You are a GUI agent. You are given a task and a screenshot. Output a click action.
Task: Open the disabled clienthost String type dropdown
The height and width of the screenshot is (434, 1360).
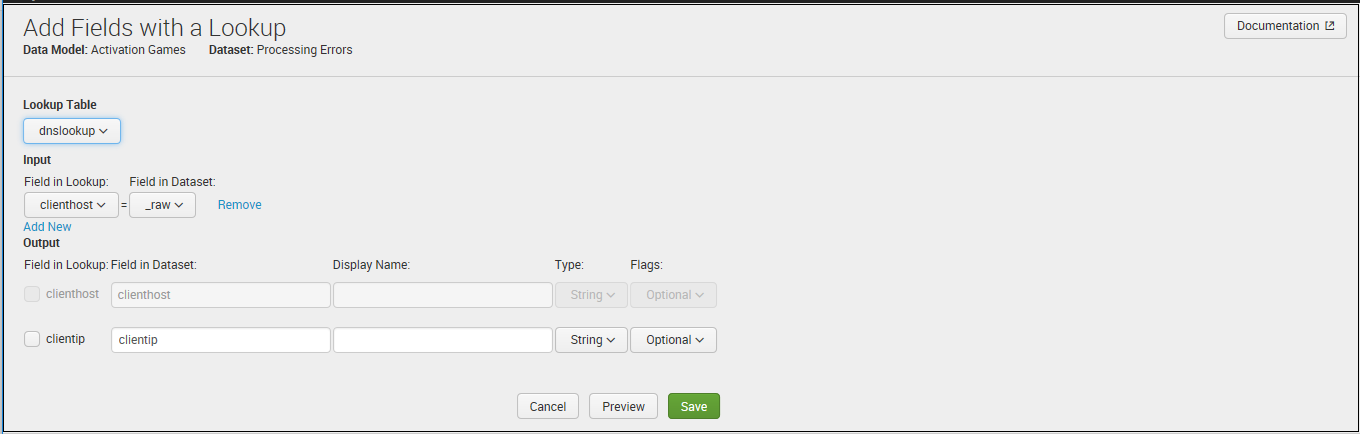(x=591, y=295)
